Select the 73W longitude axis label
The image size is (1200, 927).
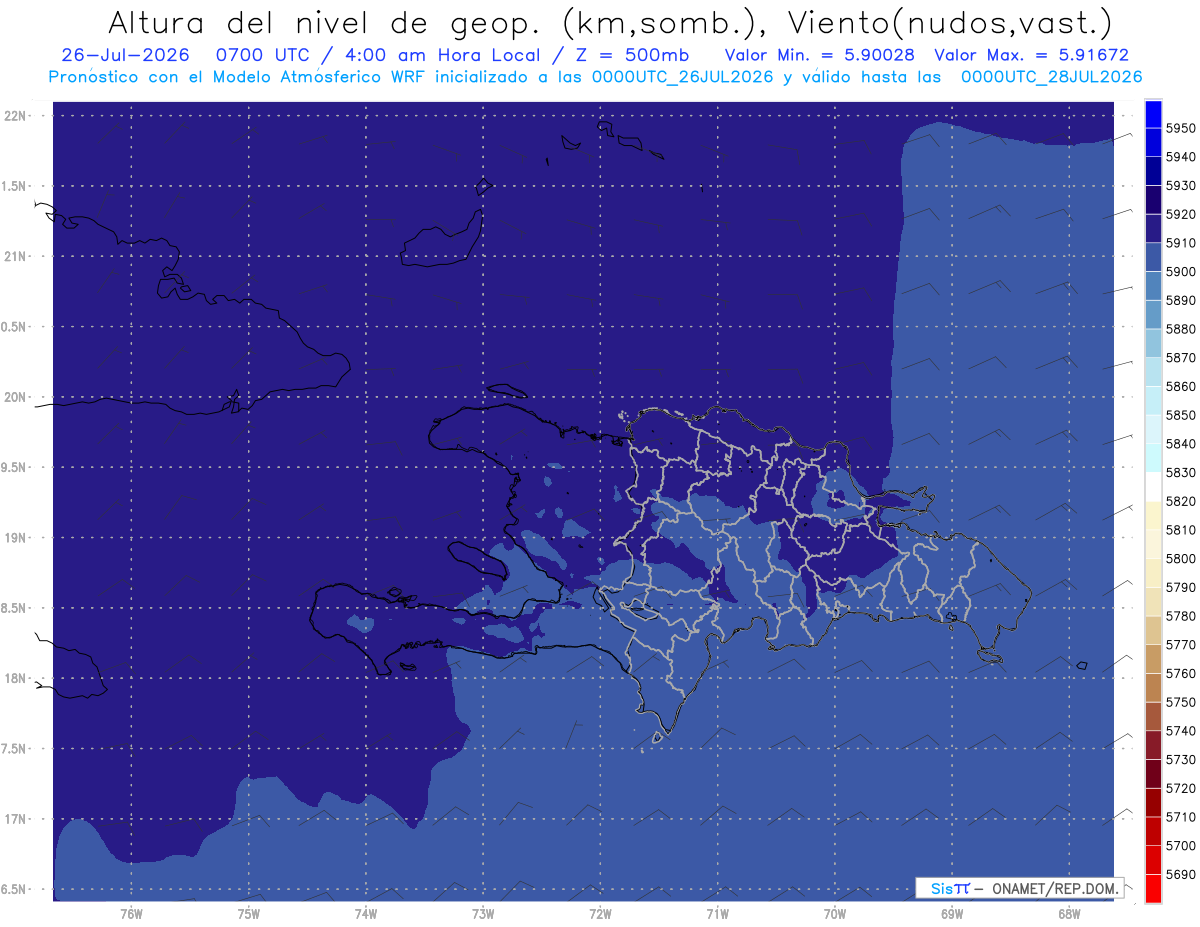[x=483, y=914]
